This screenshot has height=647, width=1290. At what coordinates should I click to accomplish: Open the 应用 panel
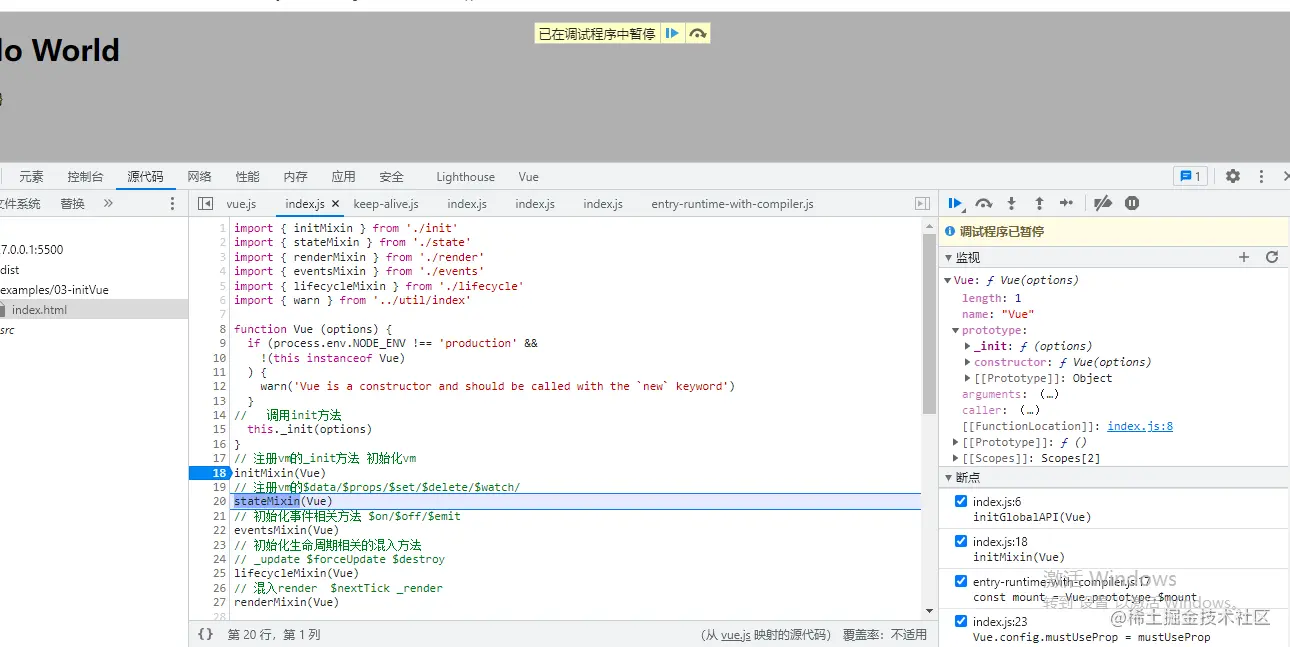pos(344,177)
